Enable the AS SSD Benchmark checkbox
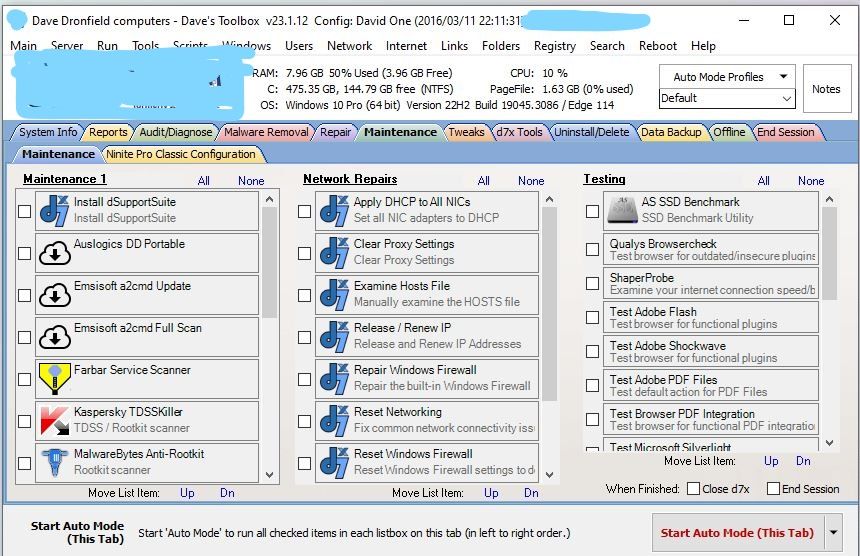This screenshot has height=556, width=860. tap(592, 211)
